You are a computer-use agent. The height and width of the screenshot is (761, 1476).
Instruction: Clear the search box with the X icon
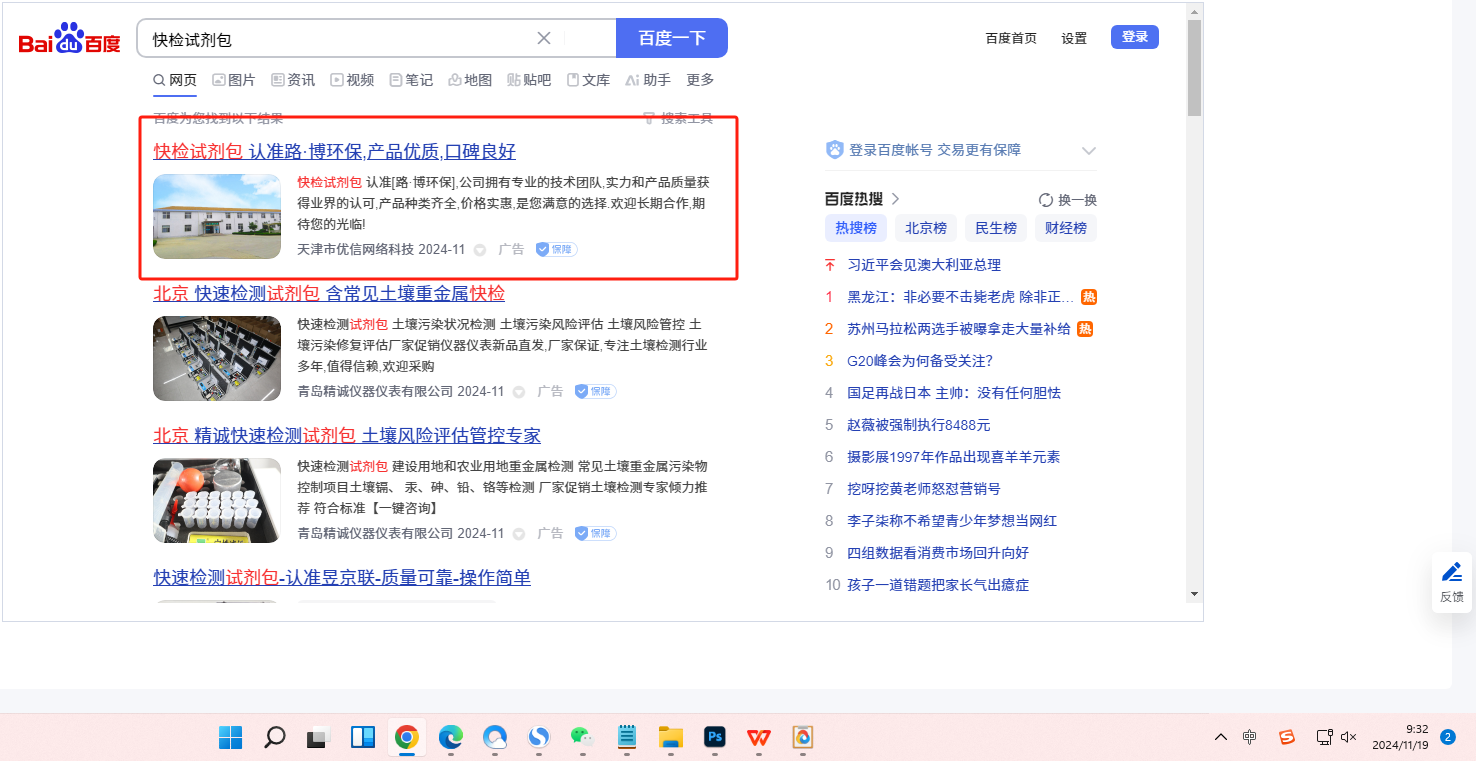[x=544, y=38]
